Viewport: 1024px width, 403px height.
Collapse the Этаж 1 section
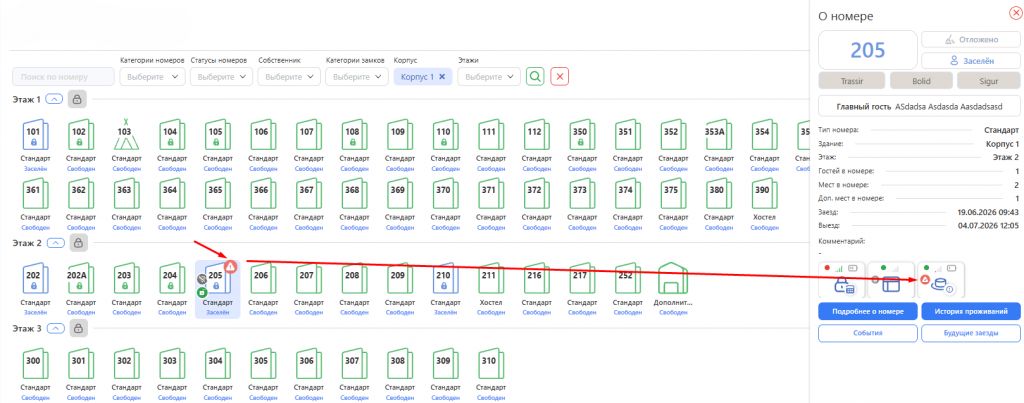55,99
